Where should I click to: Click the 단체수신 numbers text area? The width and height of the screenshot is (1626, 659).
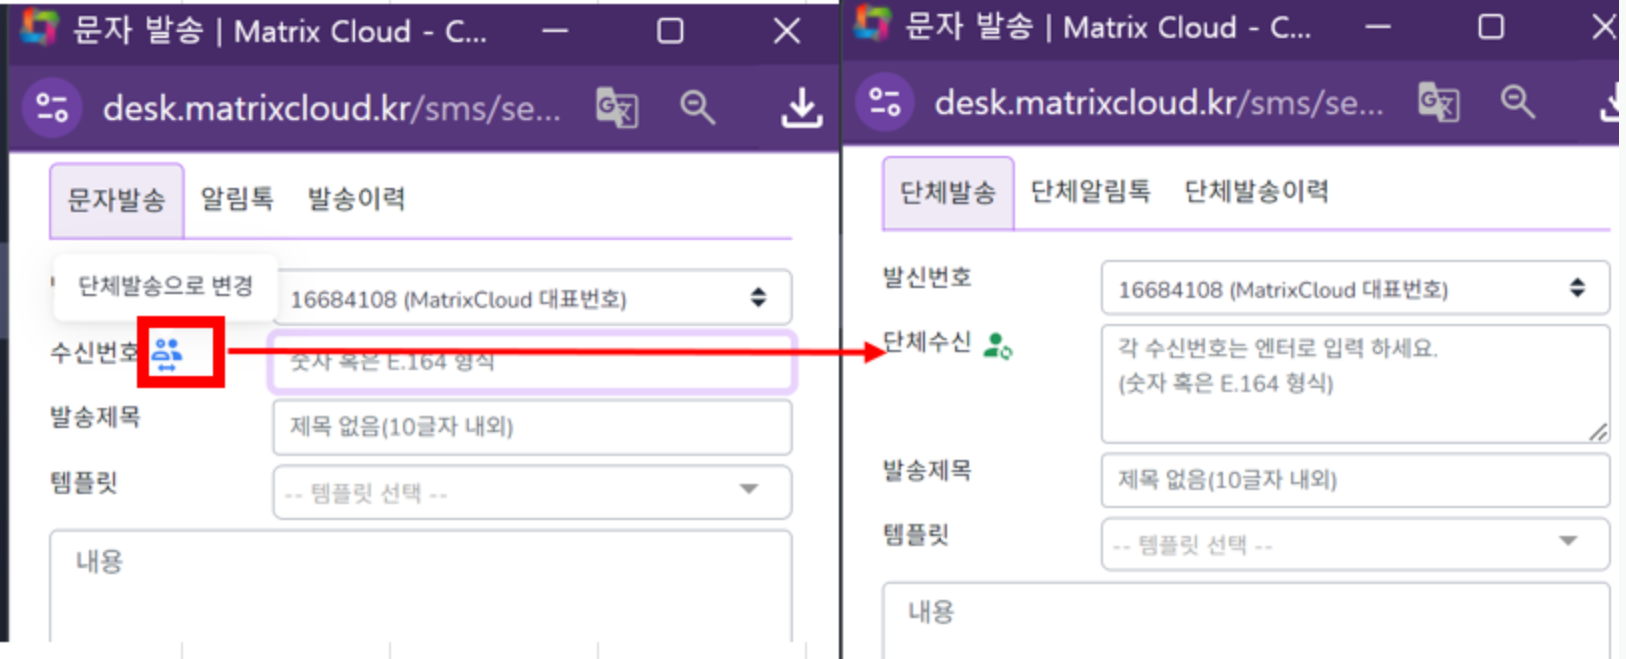[x=1354, y=384]
